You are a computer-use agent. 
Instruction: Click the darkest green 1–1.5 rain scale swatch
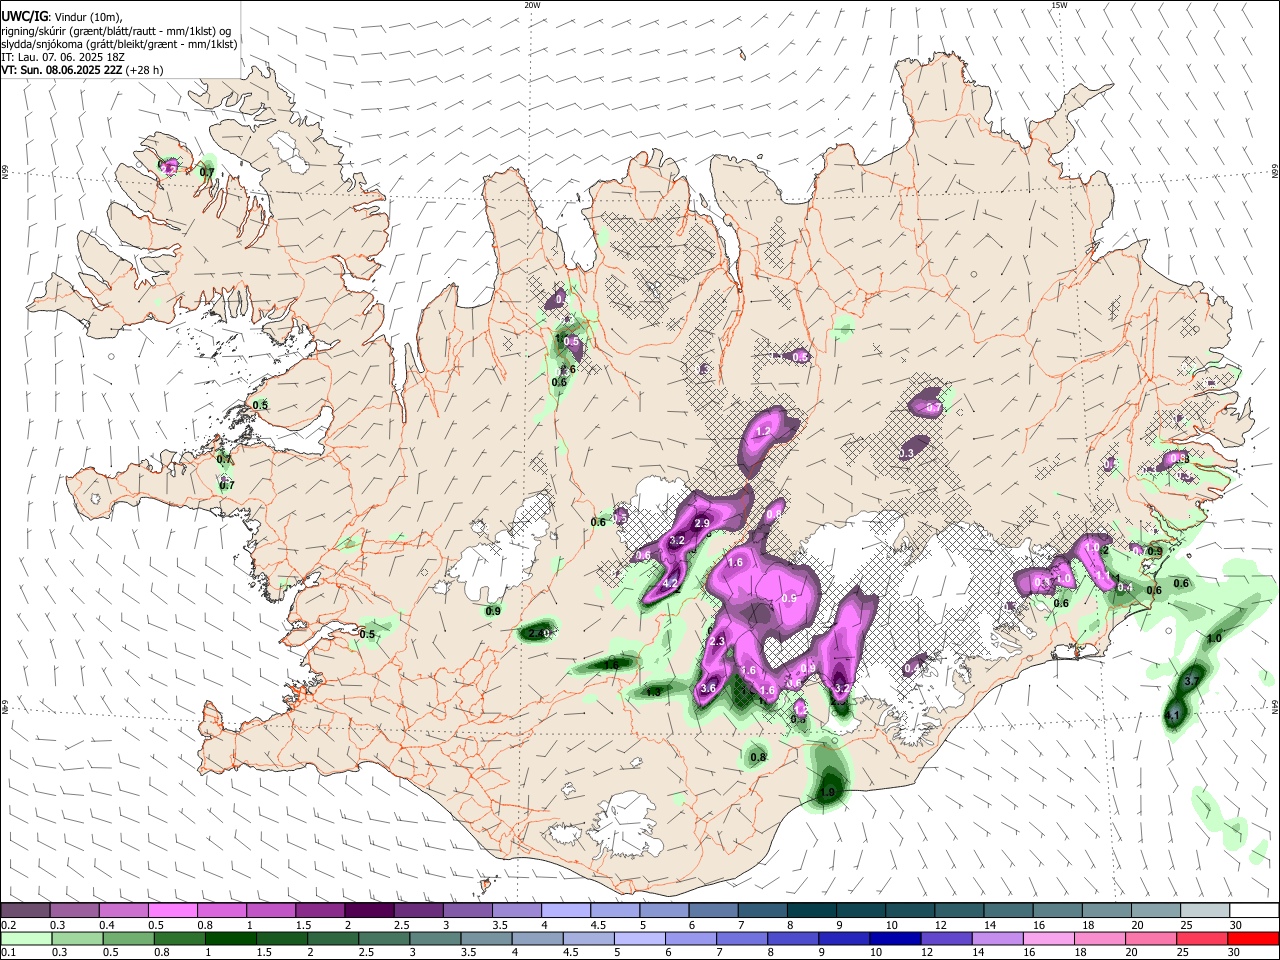tap(229, 938)
